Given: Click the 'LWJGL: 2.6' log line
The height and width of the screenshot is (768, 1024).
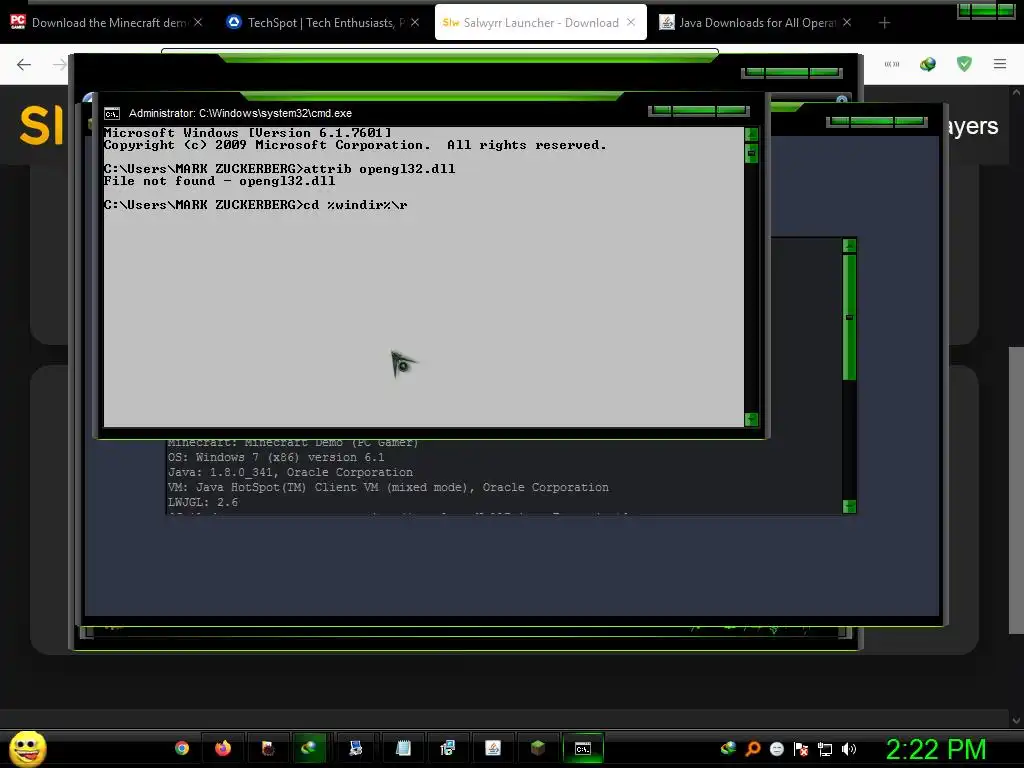Looking at the screenshot, I should click(202, 502).
